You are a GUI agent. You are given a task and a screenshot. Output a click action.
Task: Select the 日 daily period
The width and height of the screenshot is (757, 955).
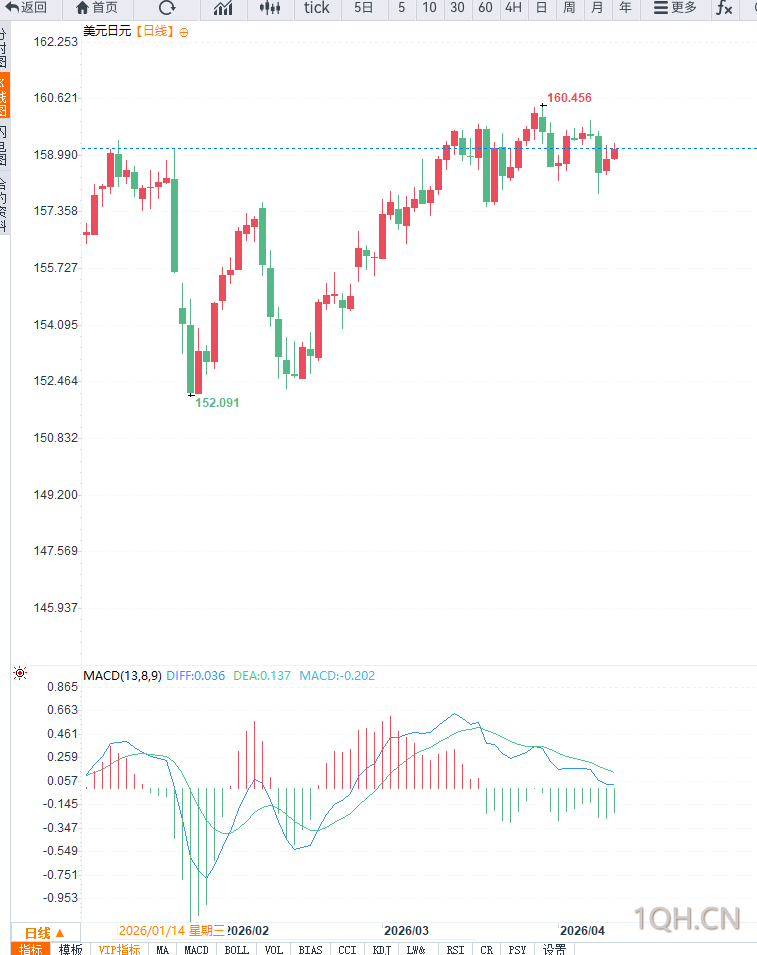click(541, 8)
